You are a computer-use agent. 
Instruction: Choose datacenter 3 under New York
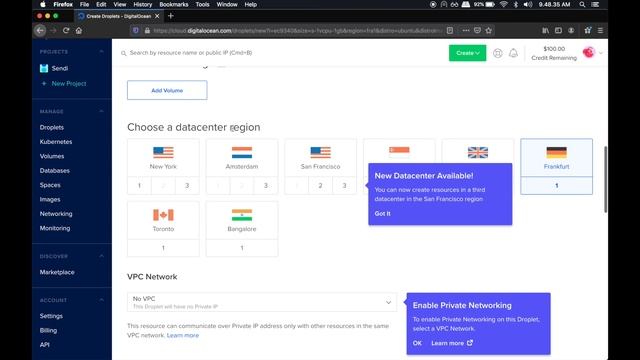pyautogui.click(x=187, y=186)
